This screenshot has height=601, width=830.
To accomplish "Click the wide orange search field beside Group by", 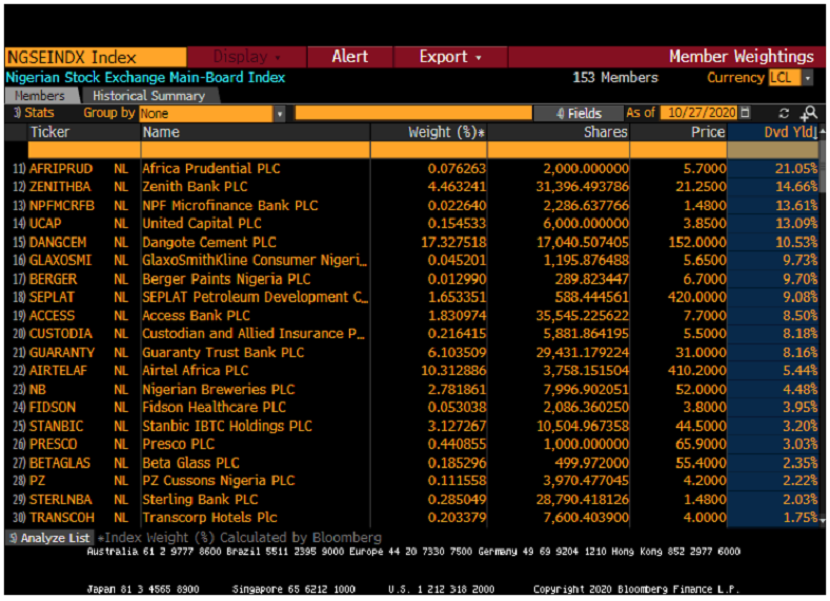I will point(413,113).
